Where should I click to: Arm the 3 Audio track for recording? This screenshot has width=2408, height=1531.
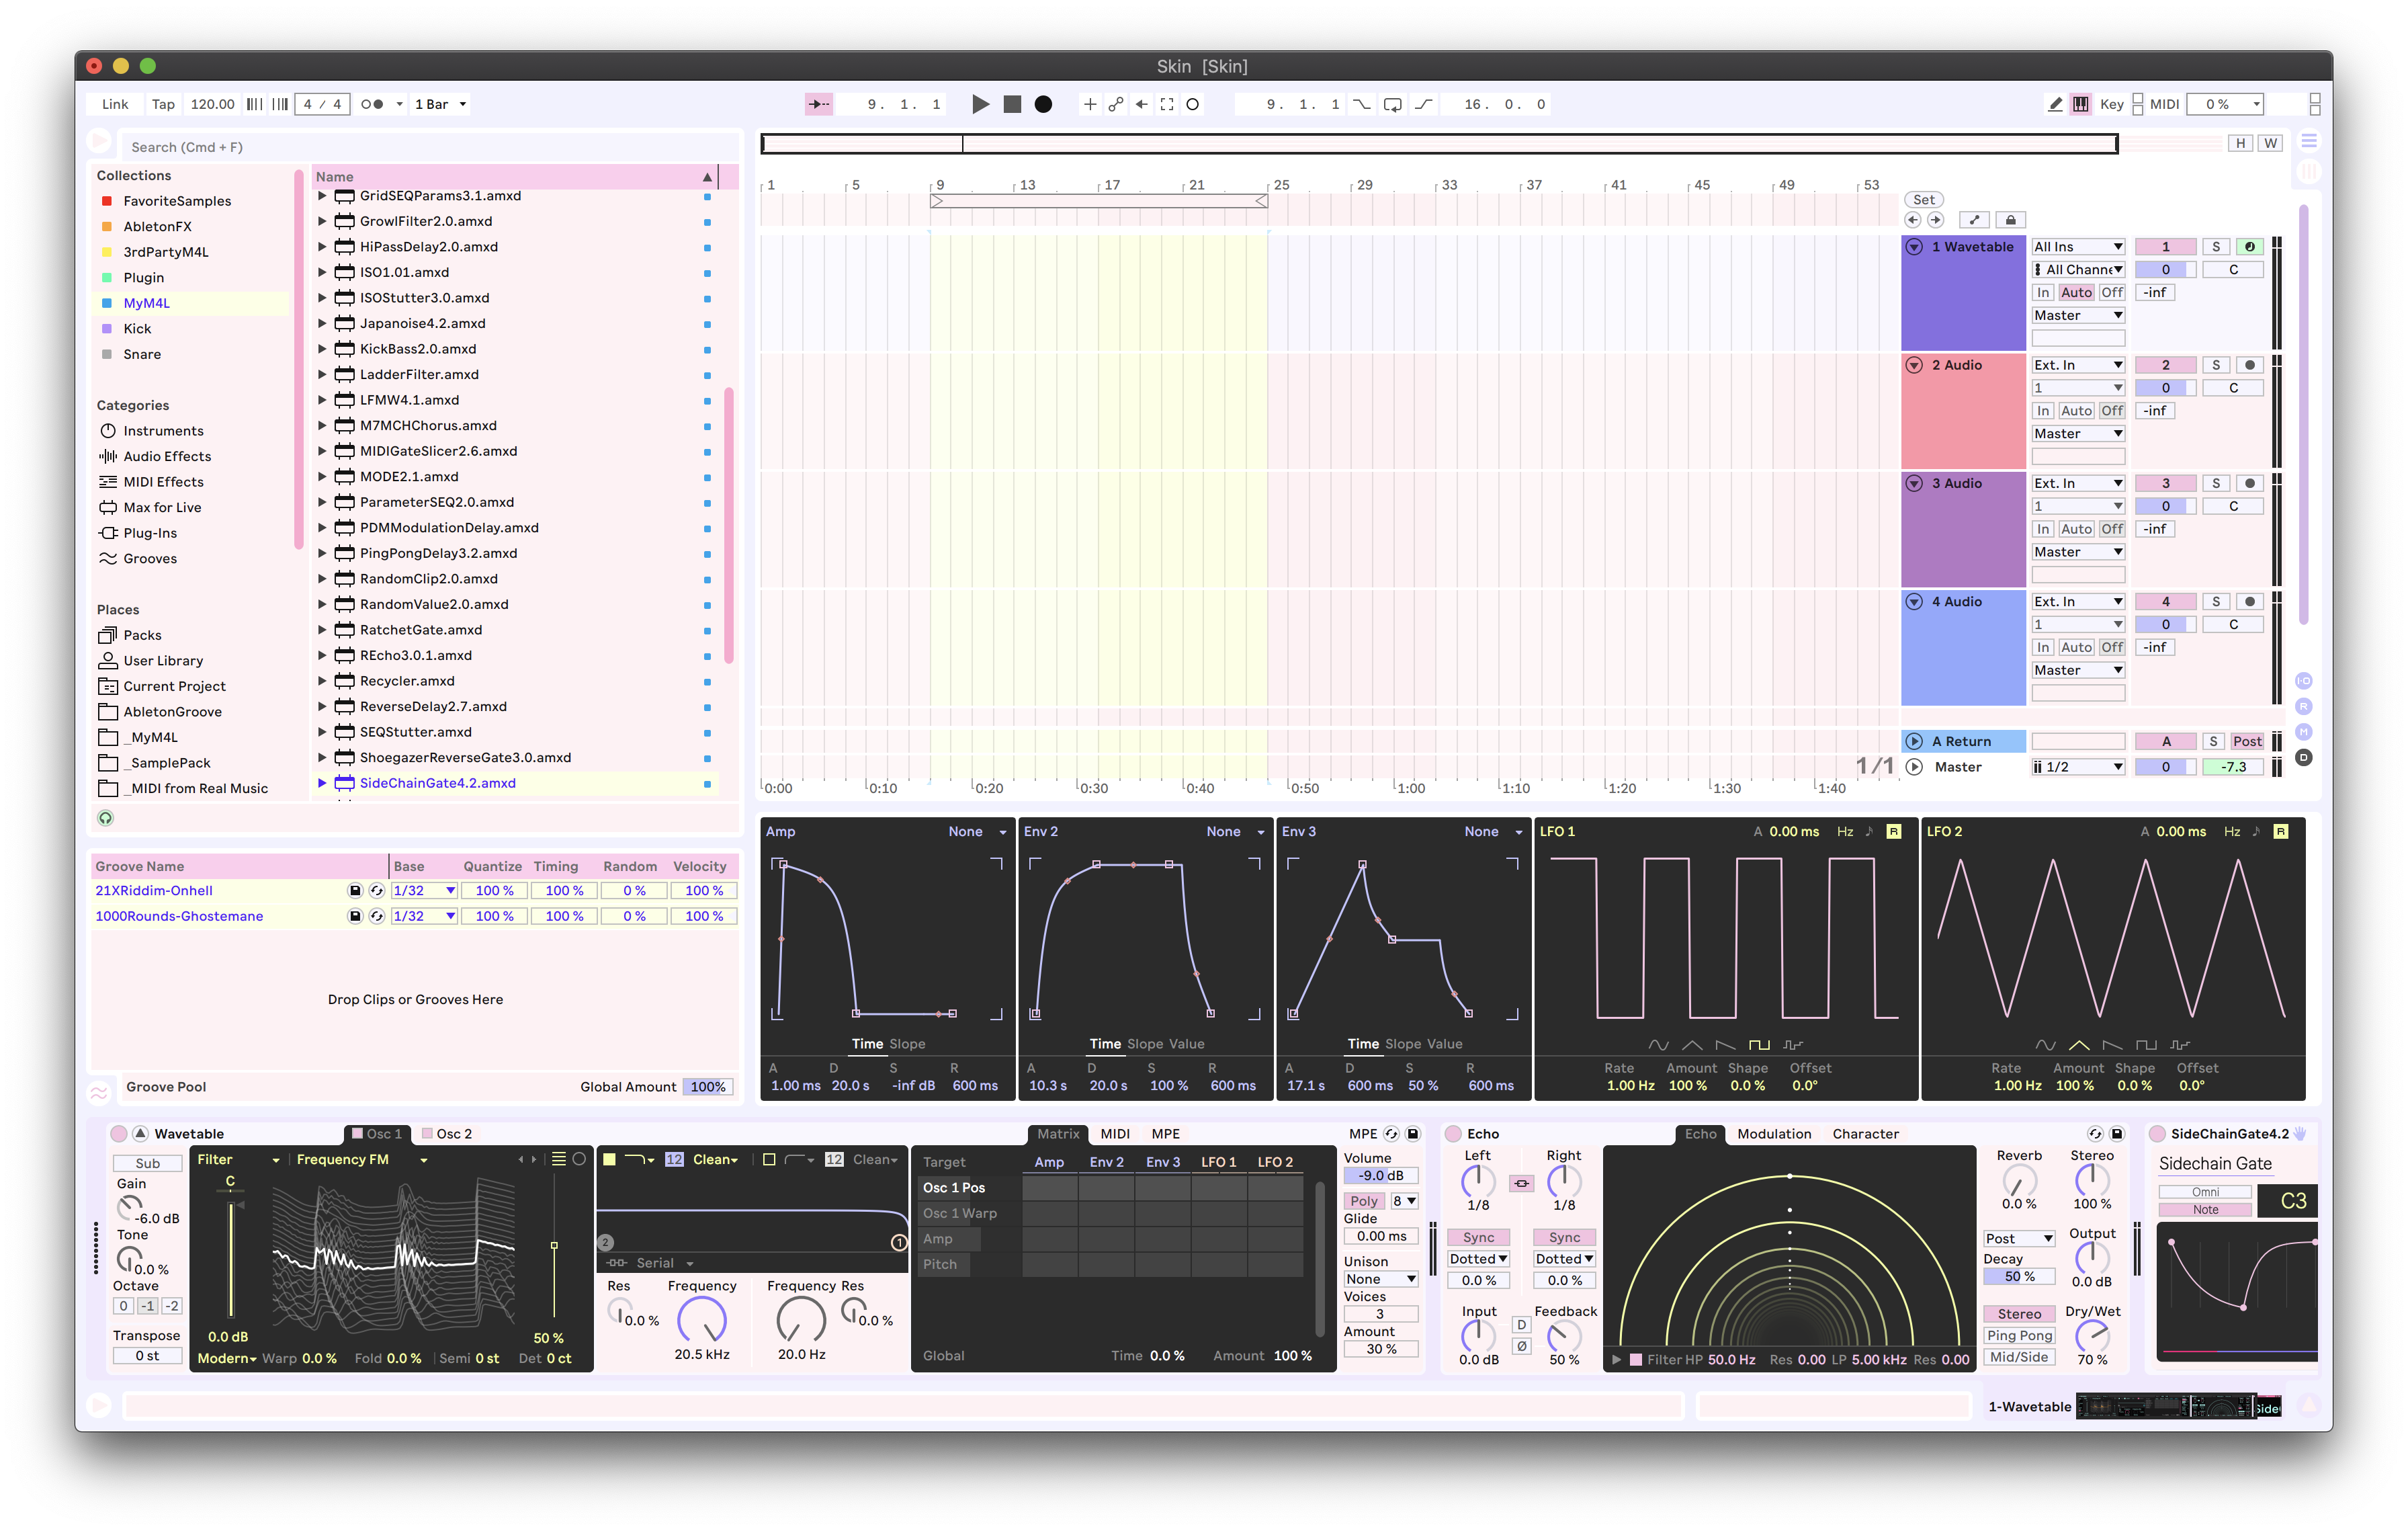pos(2249,483)
